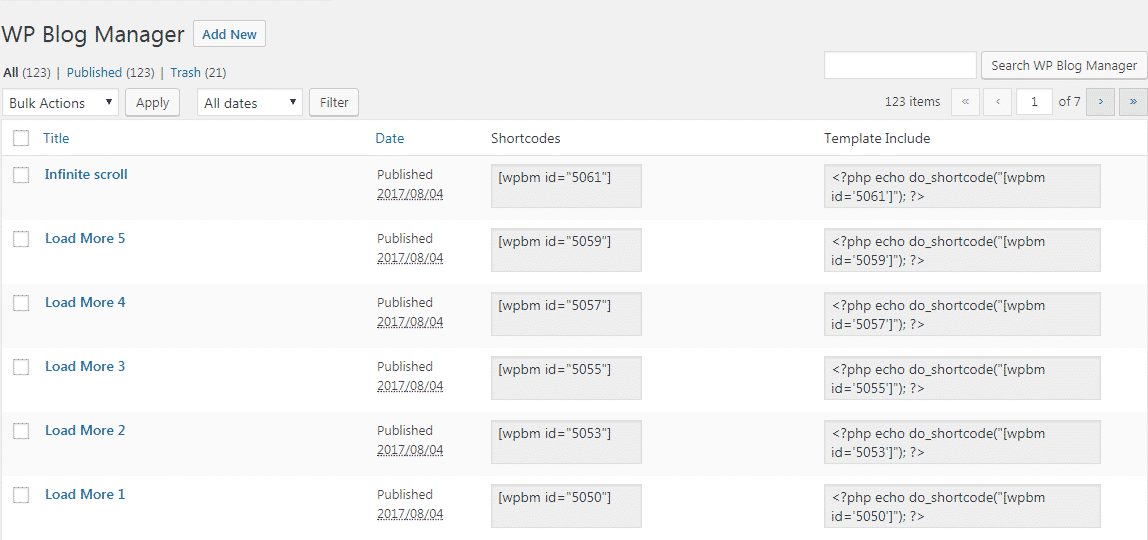Focus the search text field
This screenshot has width=1148, height=540.
(901, 65)
